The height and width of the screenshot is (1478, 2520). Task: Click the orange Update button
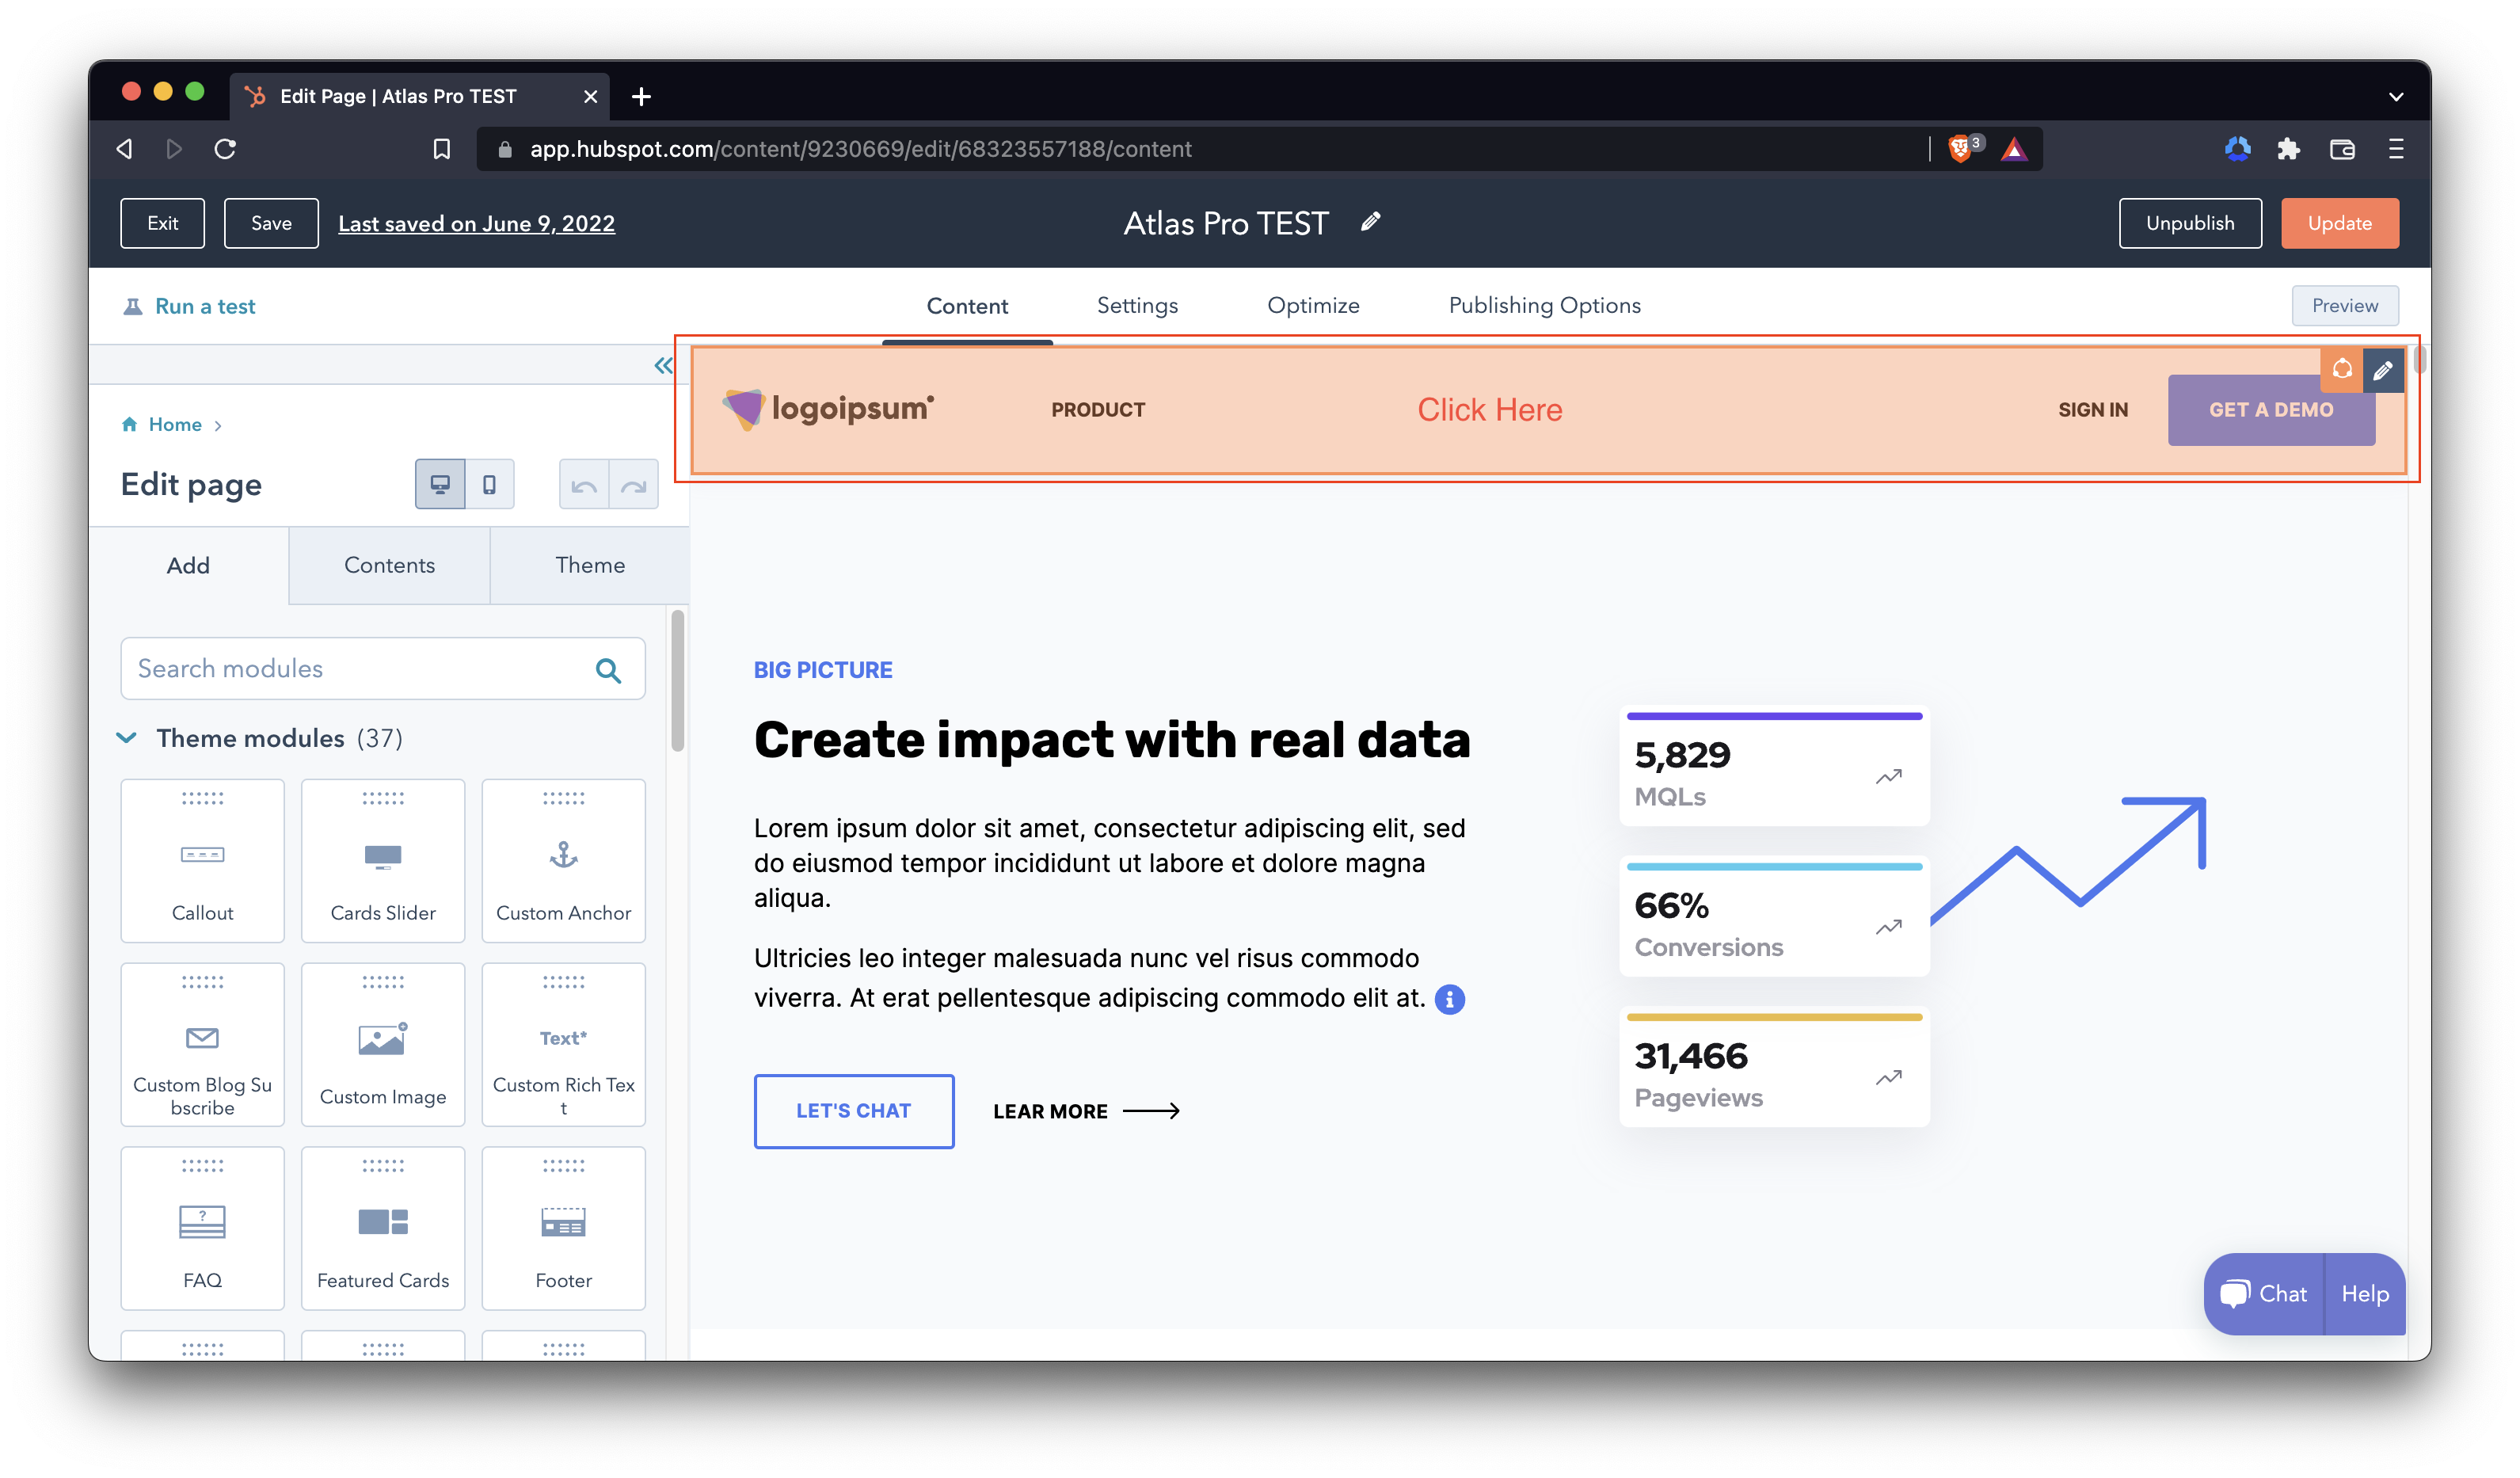pyautogui.click(x=2339, y=223)
